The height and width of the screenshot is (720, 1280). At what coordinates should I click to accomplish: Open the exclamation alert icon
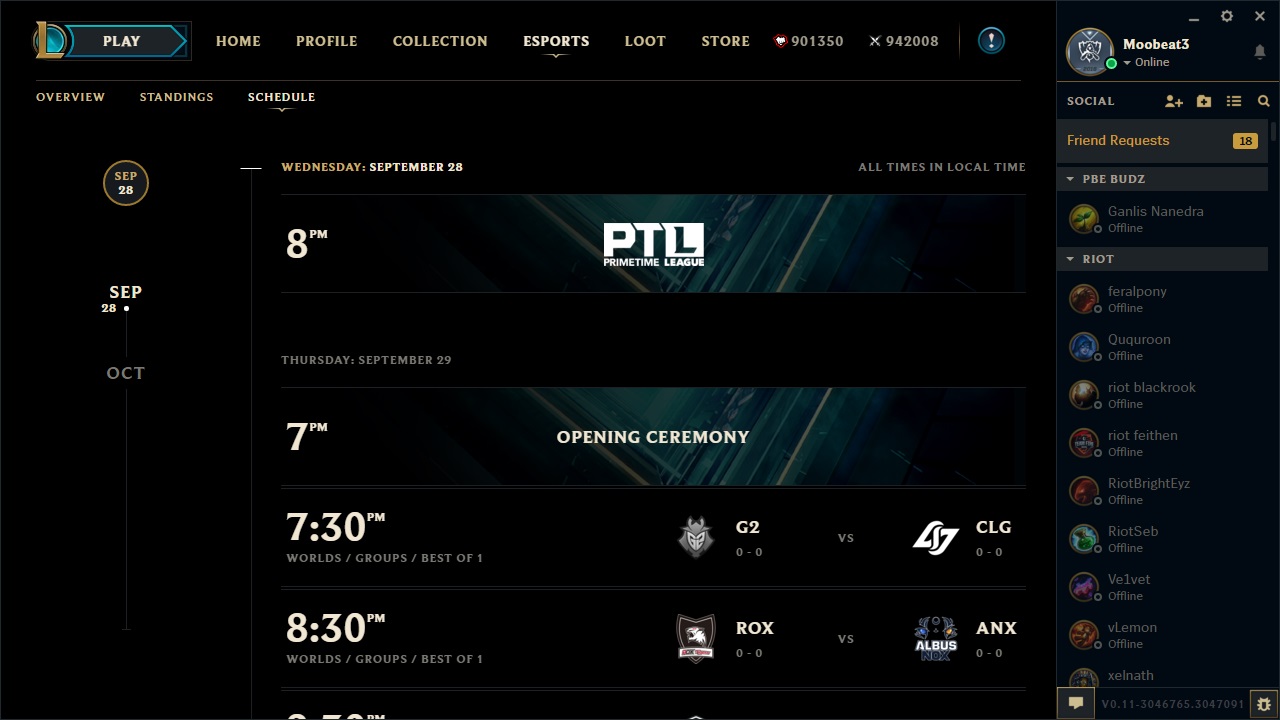pos(991,41)
